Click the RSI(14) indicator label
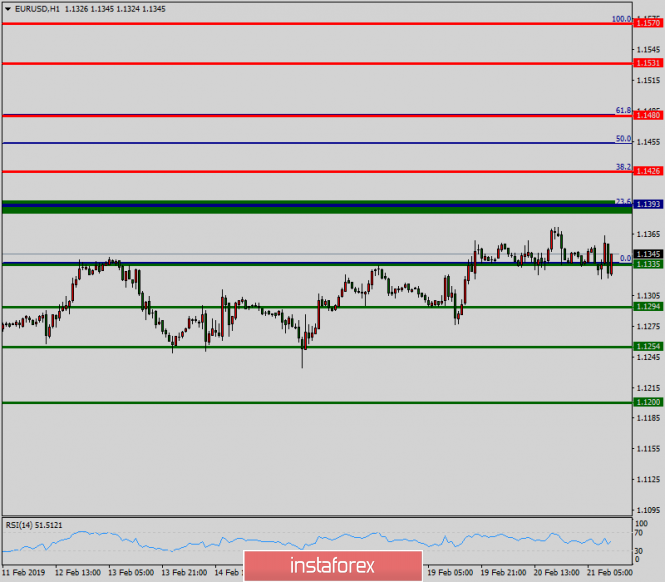 coord(34,524)
